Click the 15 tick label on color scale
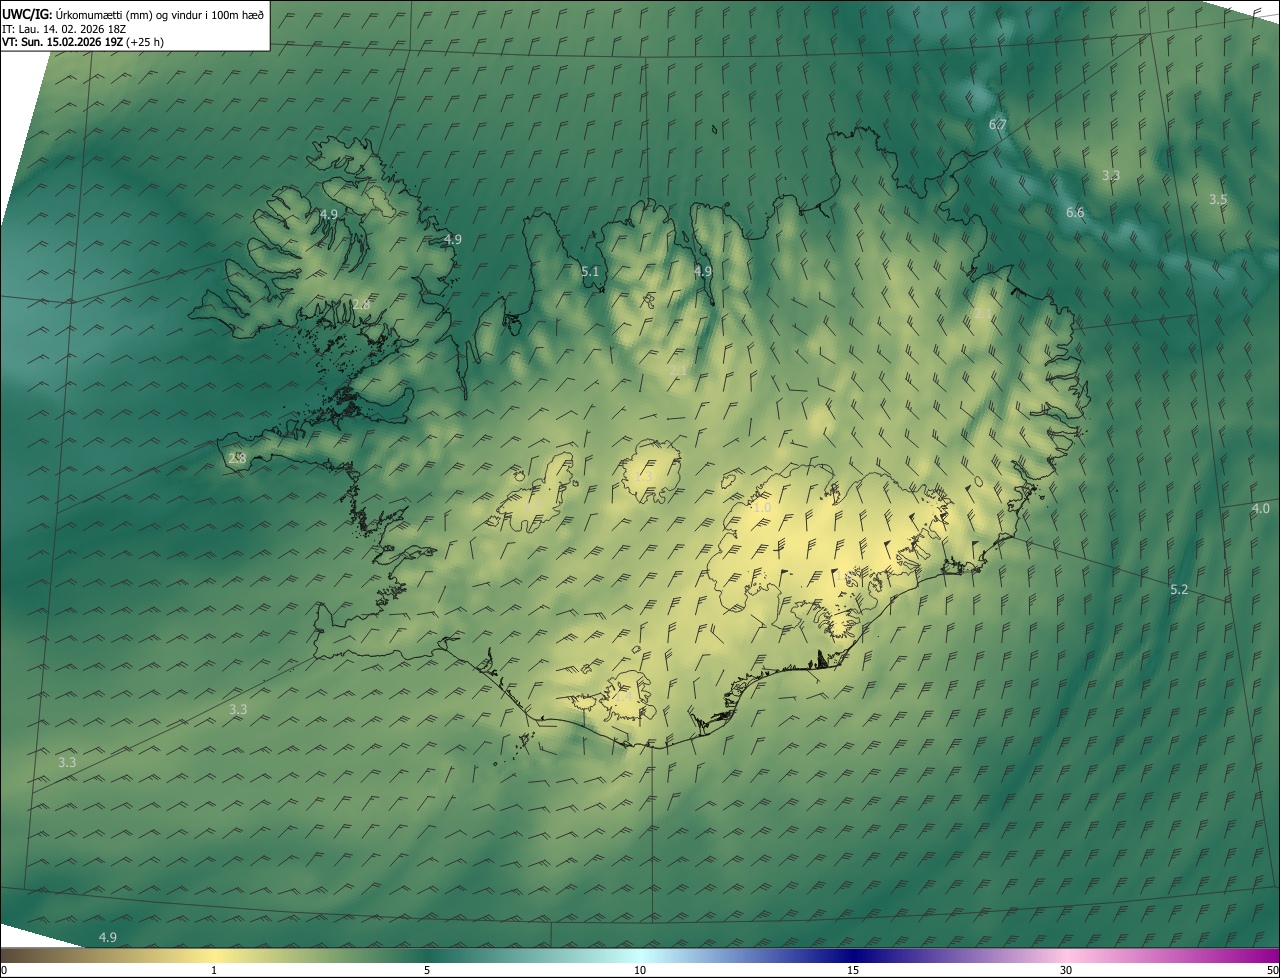Viewport: 1280px width, 978px height. tap(853, 970)
